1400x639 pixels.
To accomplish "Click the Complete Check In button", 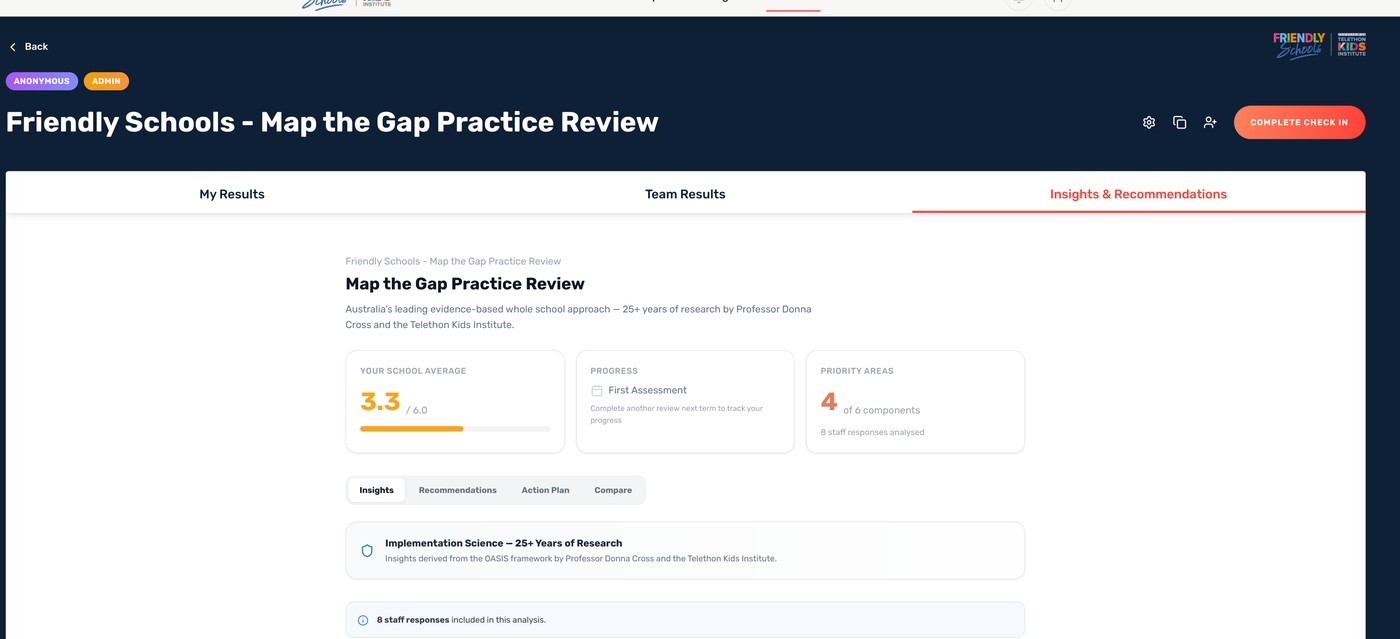I will (x=1299, y=122).
